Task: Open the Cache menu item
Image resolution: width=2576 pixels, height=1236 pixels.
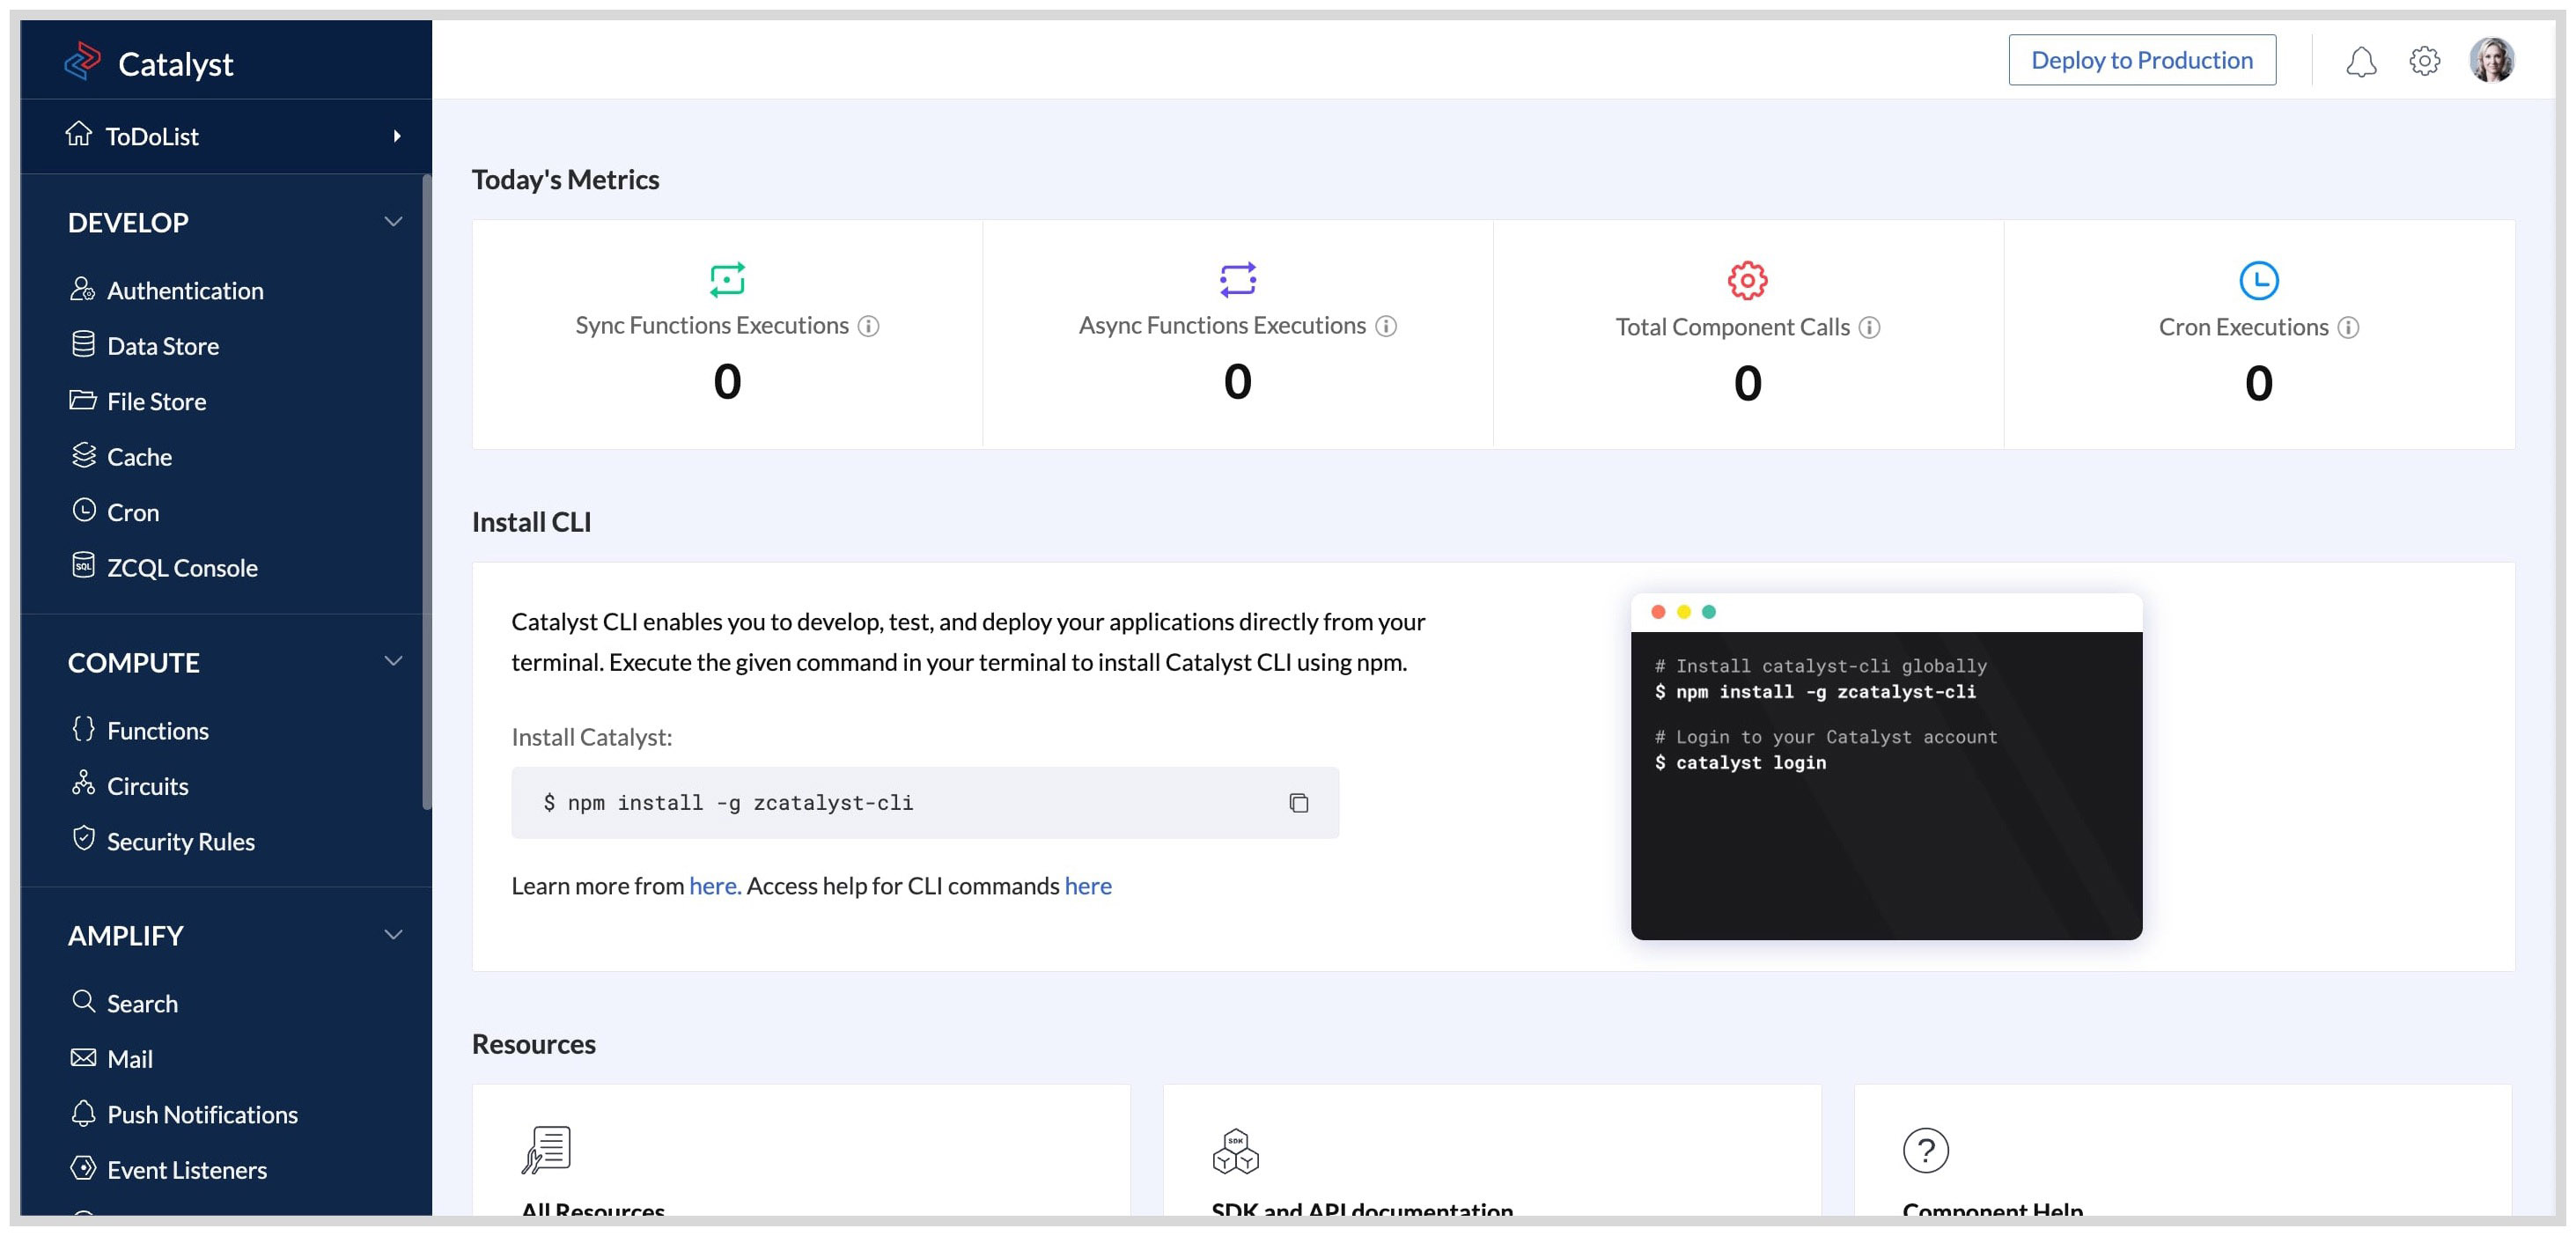Action: (139, 457)
